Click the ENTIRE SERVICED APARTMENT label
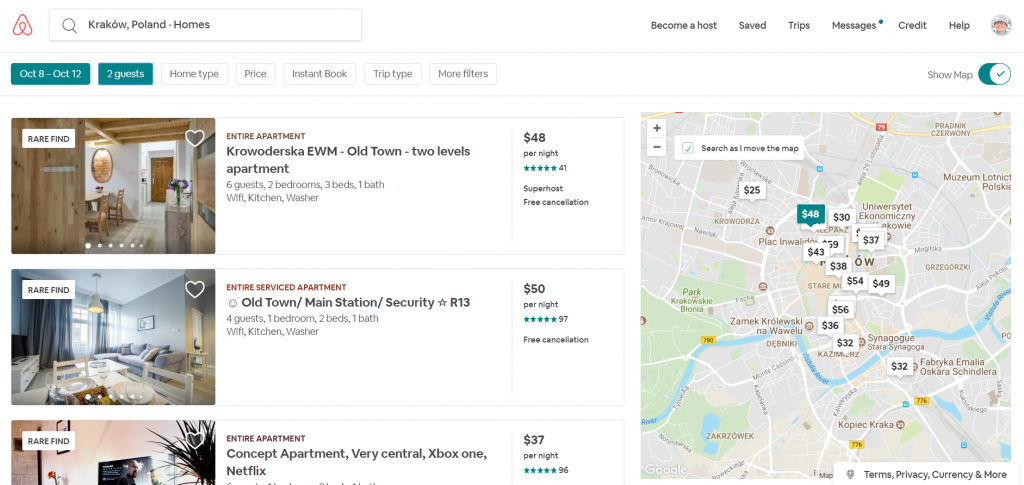Screen dimensions: 1024x485 click(286, 287)
